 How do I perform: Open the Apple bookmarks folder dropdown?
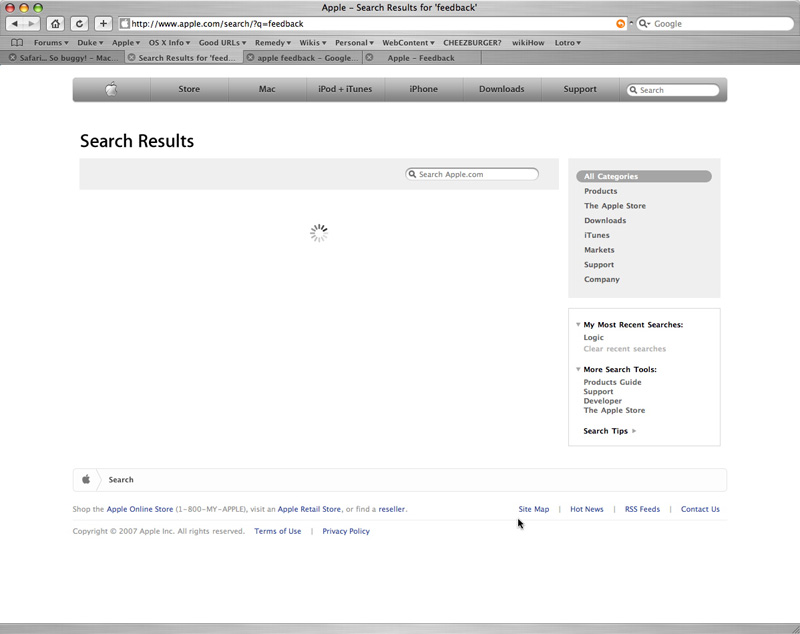coord(123,43)
